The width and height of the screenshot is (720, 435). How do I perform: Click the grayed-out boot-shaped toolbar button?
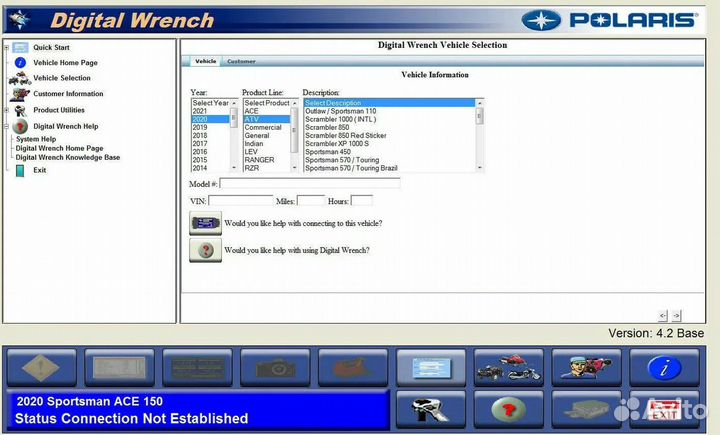click(x=353, y=367)
